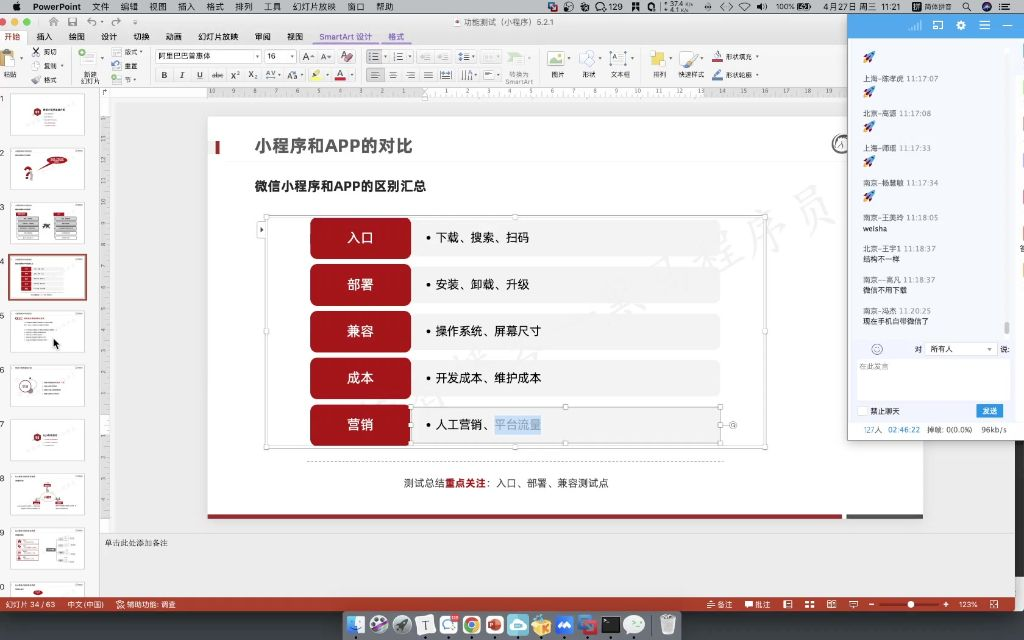
Task: Open the Shapes (形状) gallery icon
Action: 588,59
